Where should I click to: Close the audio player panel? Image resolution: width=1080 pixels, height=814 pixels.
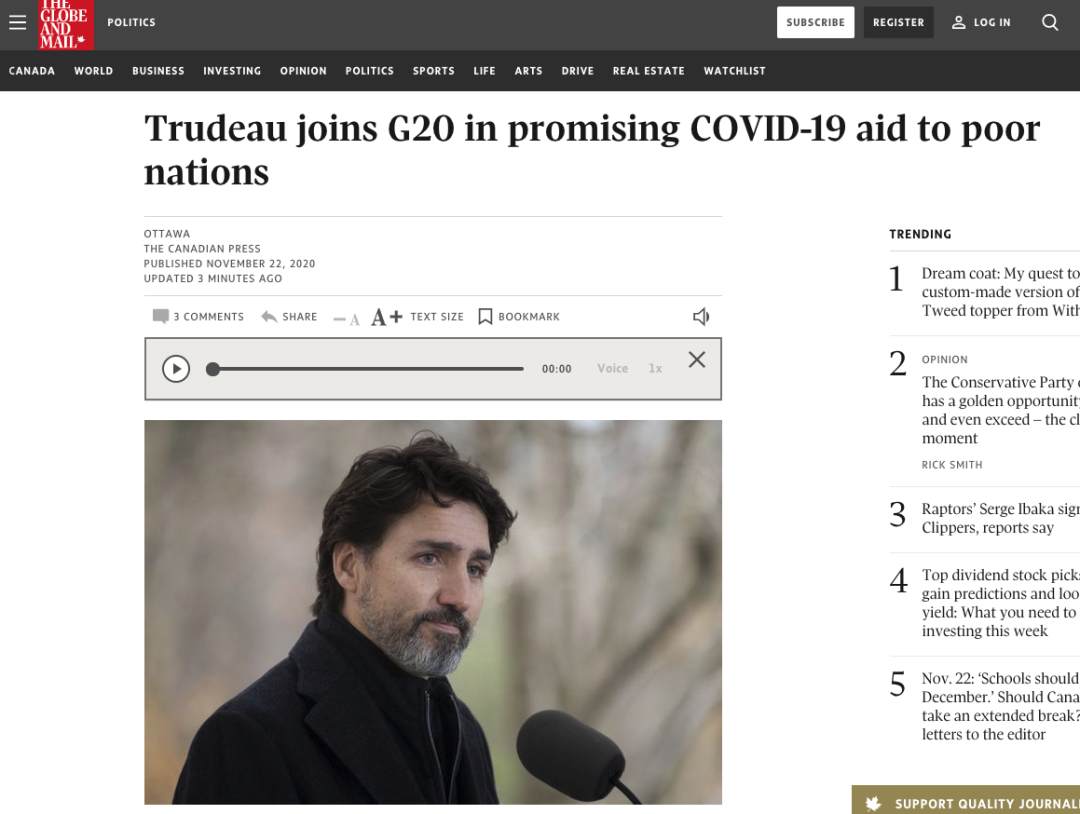[x=697, y=359]
